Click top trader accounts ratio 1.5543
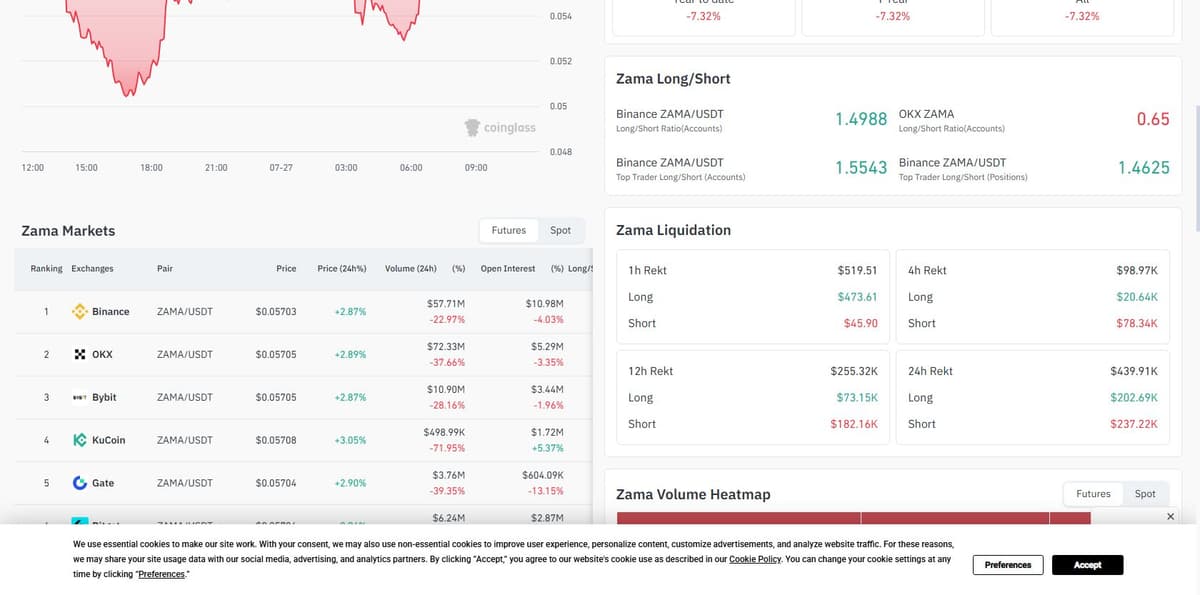 pos(861,168)
